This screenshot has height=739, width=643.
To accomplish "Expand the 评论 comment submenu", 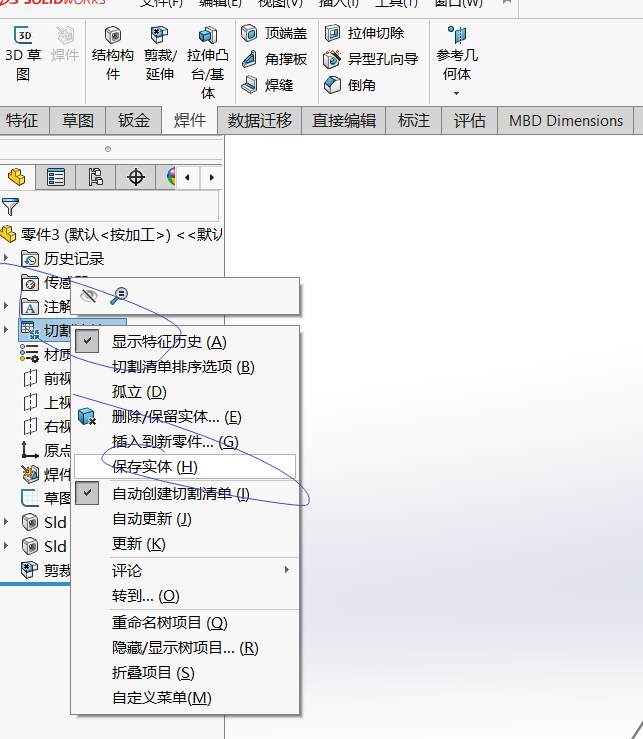I will 186,571.
